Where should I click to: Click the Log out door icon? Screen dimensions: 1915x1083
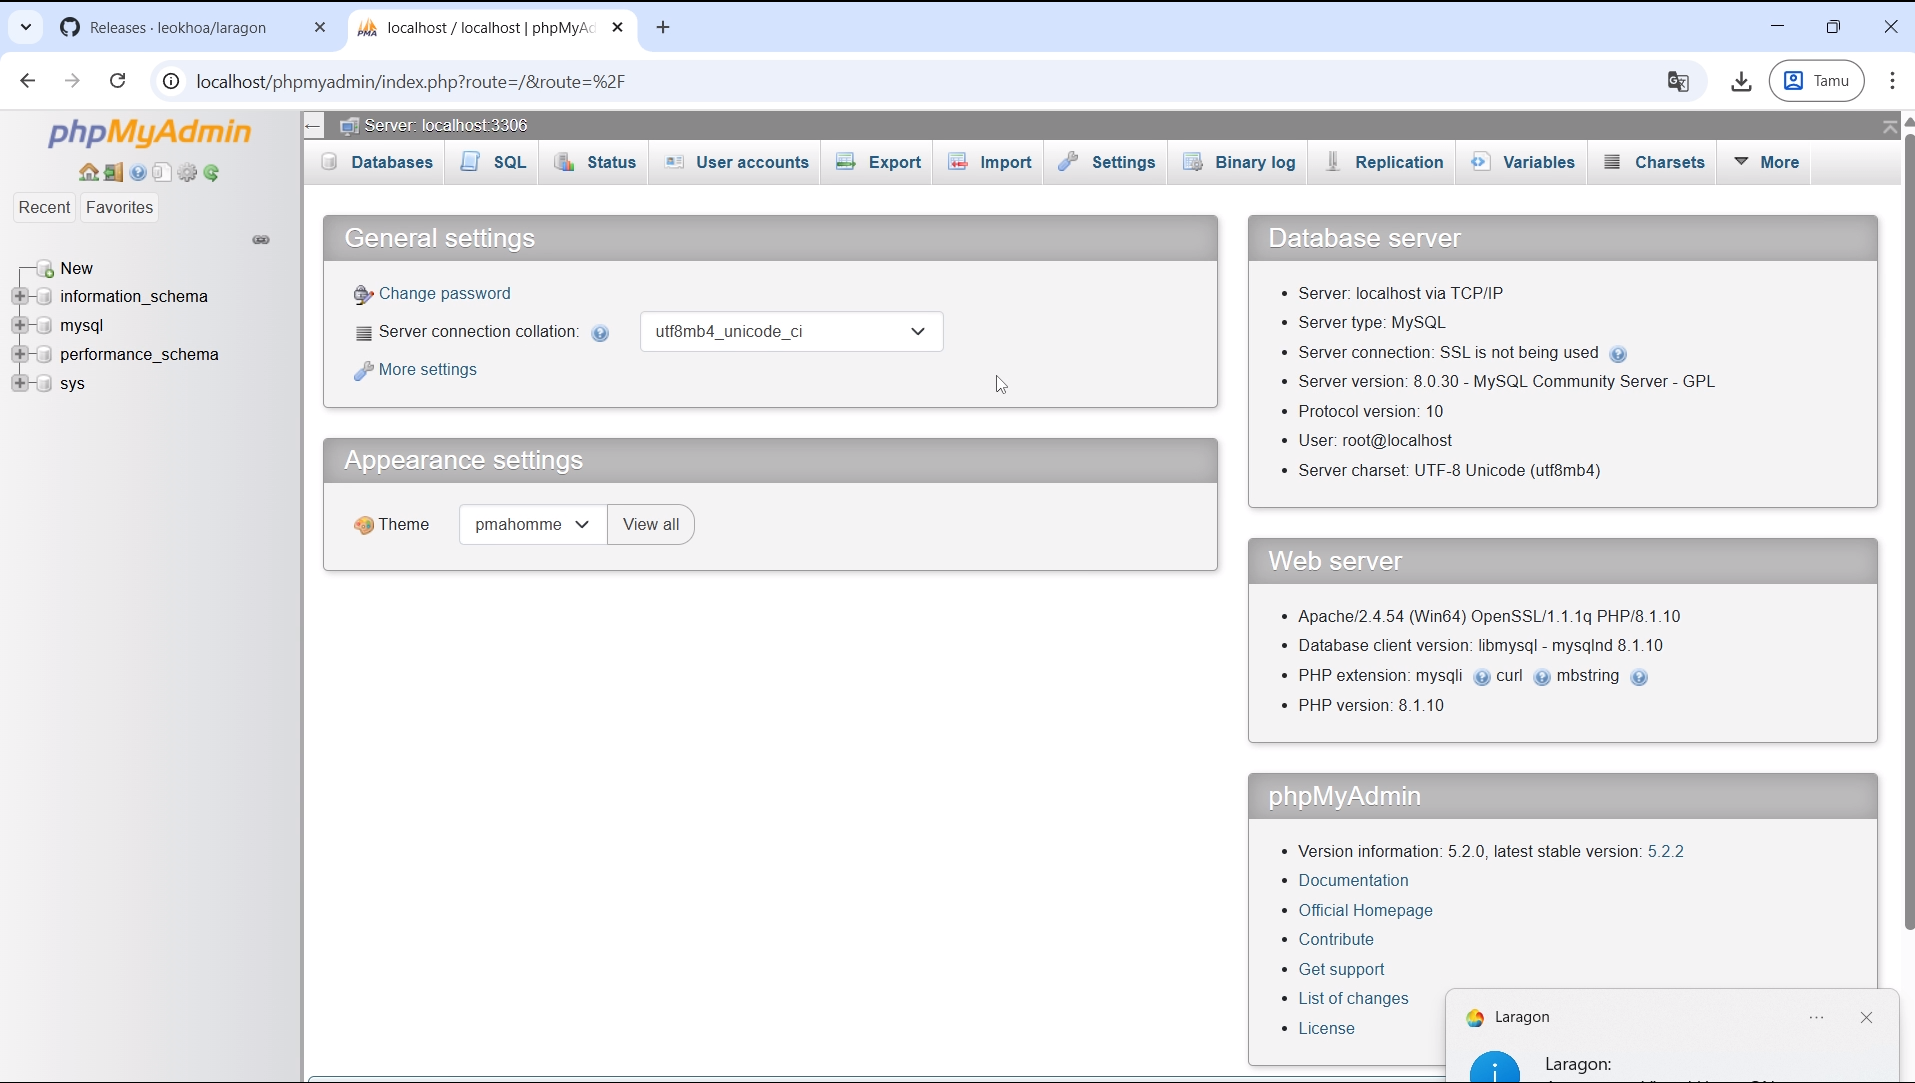[x=113, y=173]
